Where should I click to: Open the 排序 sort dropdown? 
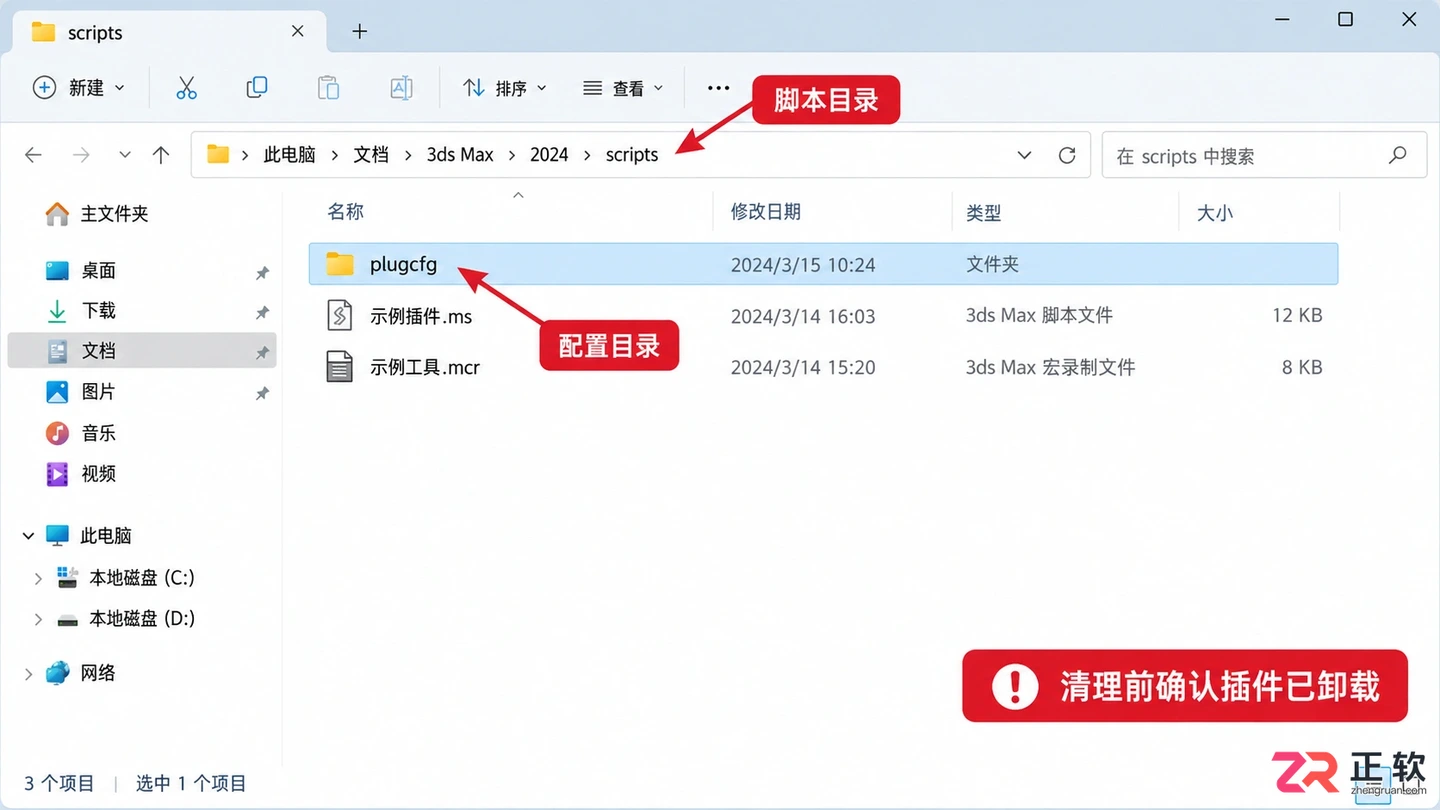(x=505, y=88)
